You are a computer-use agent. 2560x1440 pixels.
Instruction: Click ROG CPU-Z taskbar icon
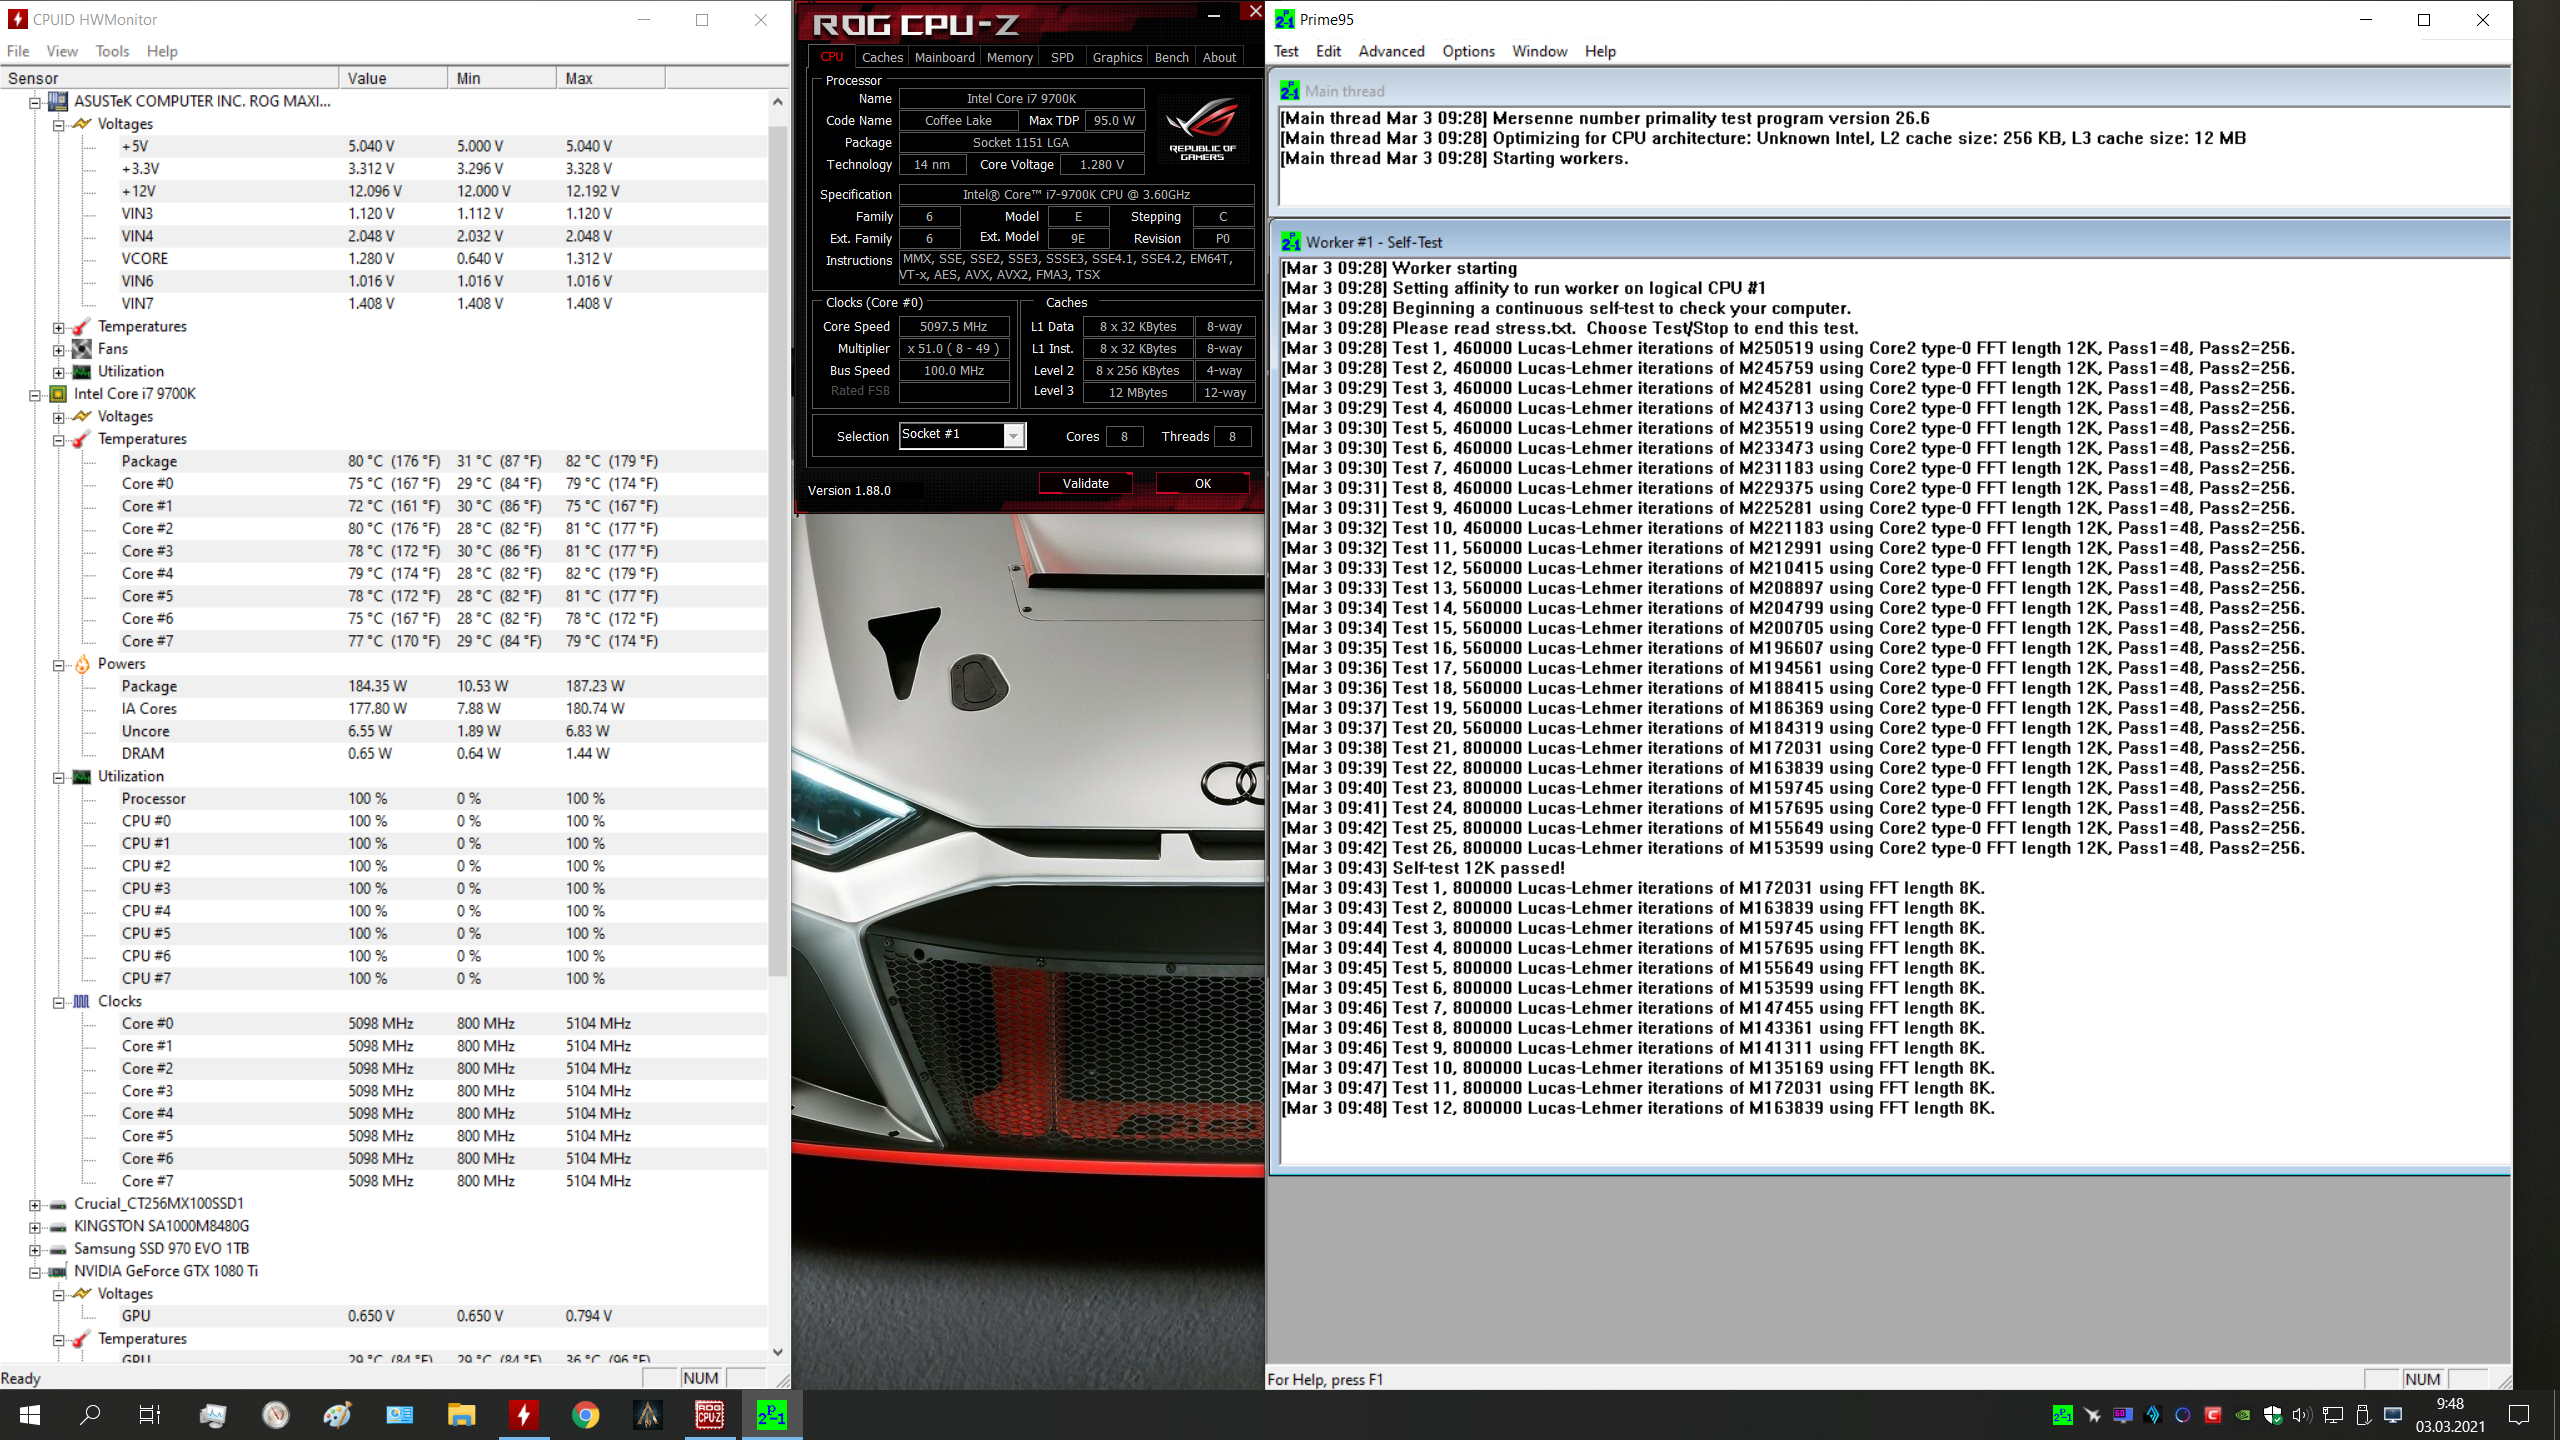click(709, 1414)
